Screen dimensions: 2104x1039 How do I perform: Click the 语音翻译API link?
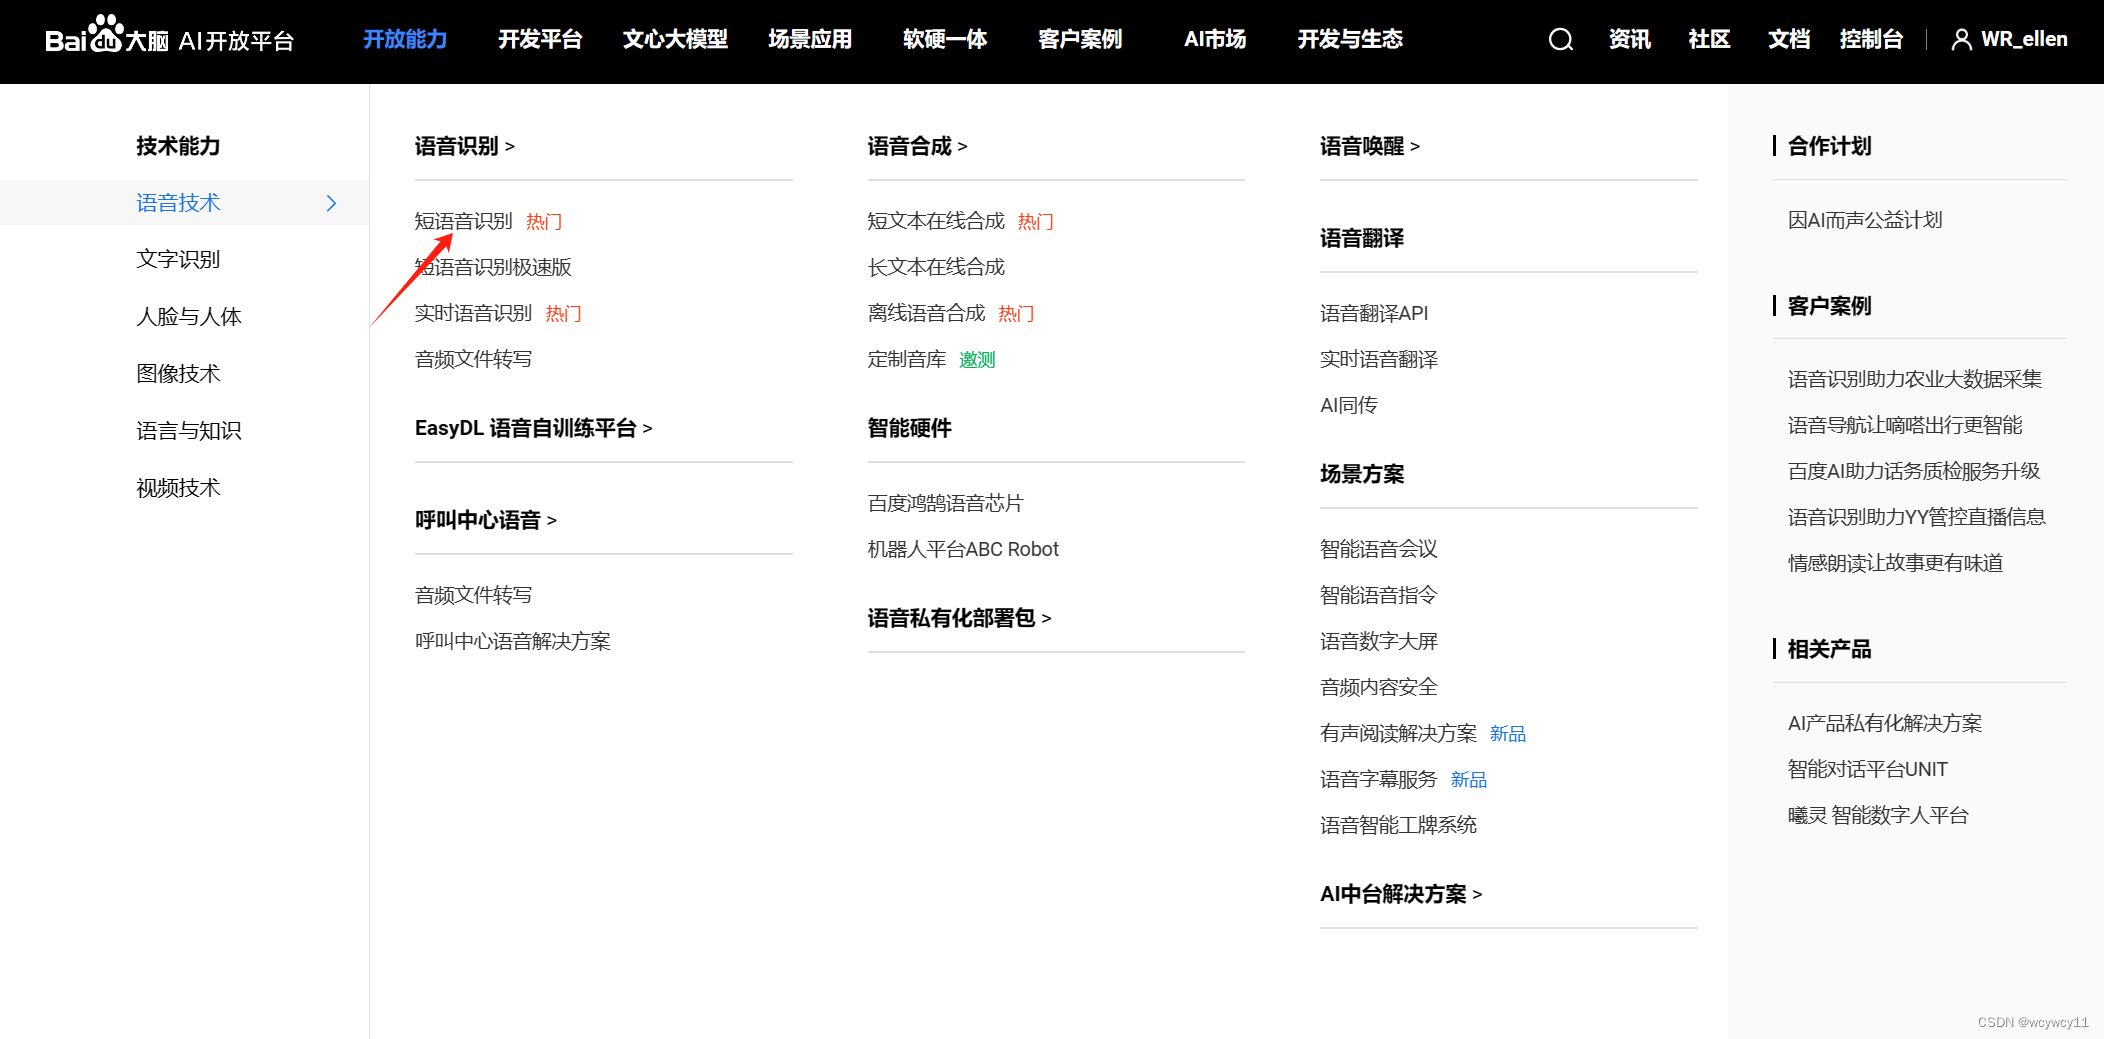[x=1374, y=313]
